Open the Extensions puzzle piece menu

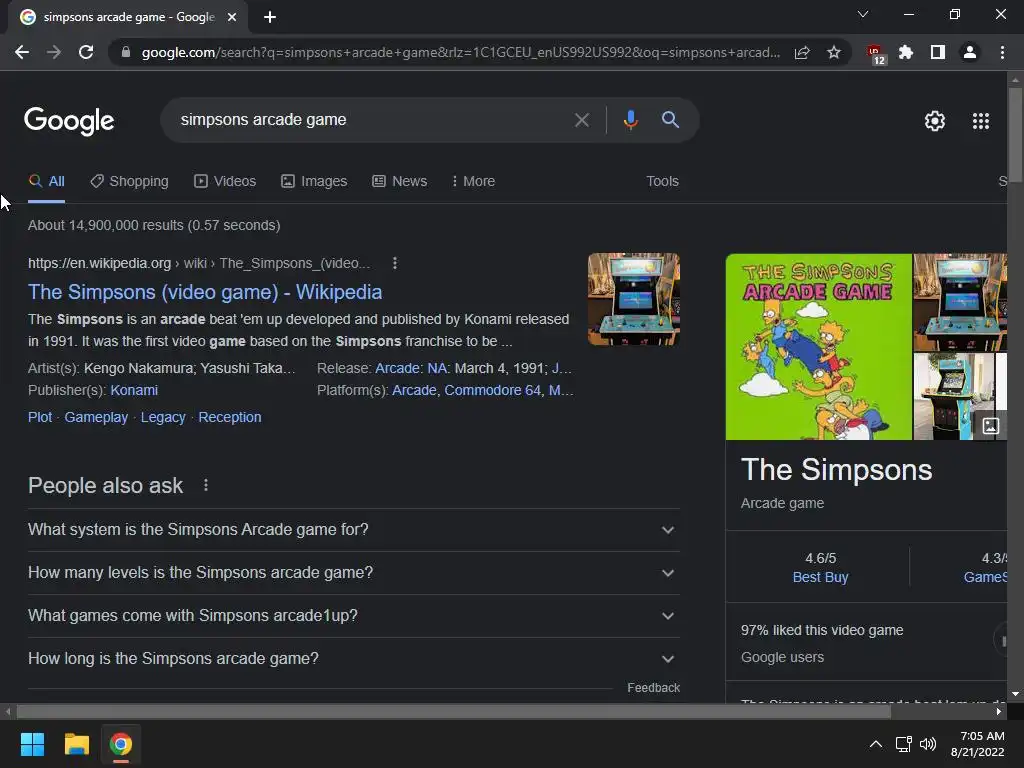[906, 52]
